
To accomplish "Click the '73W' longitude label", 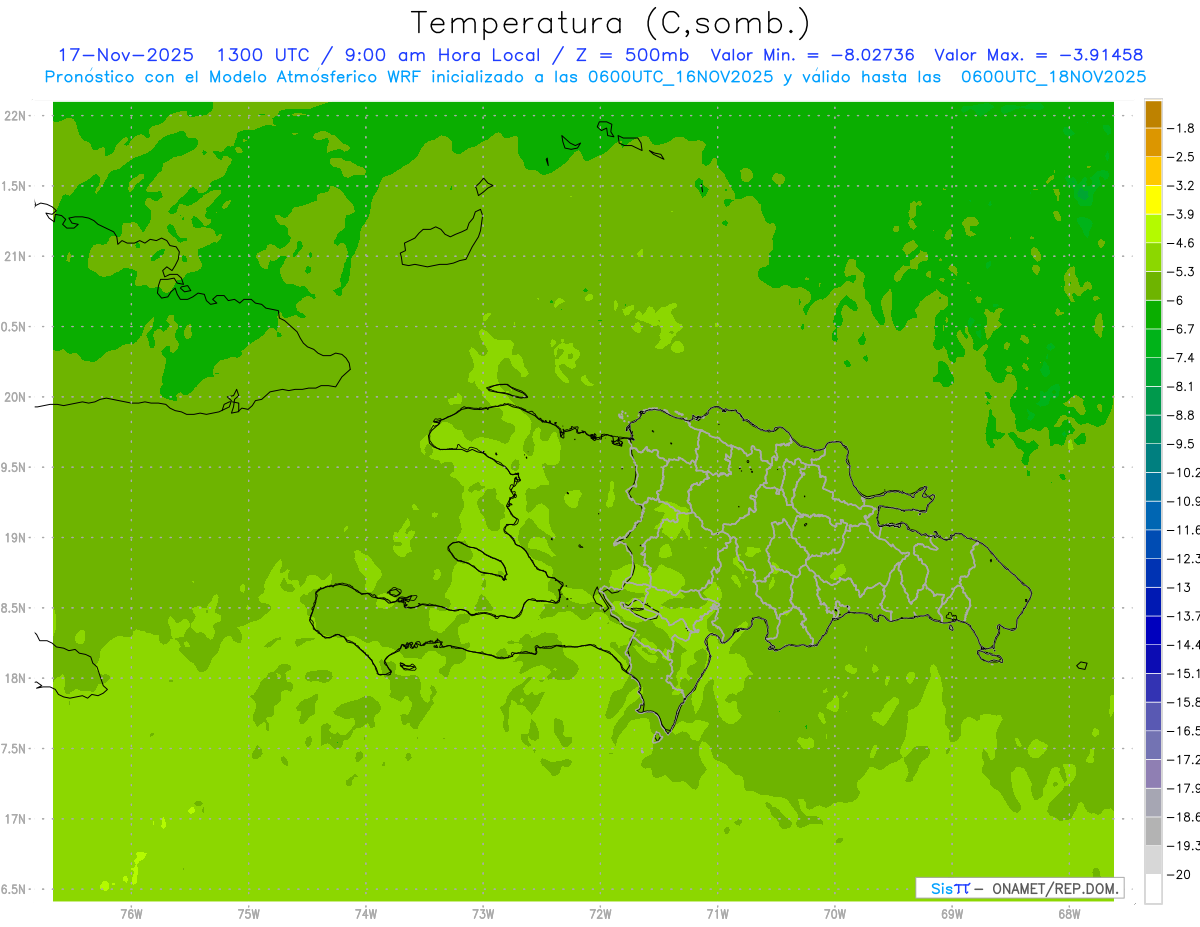I will click(x=483, y=914).
